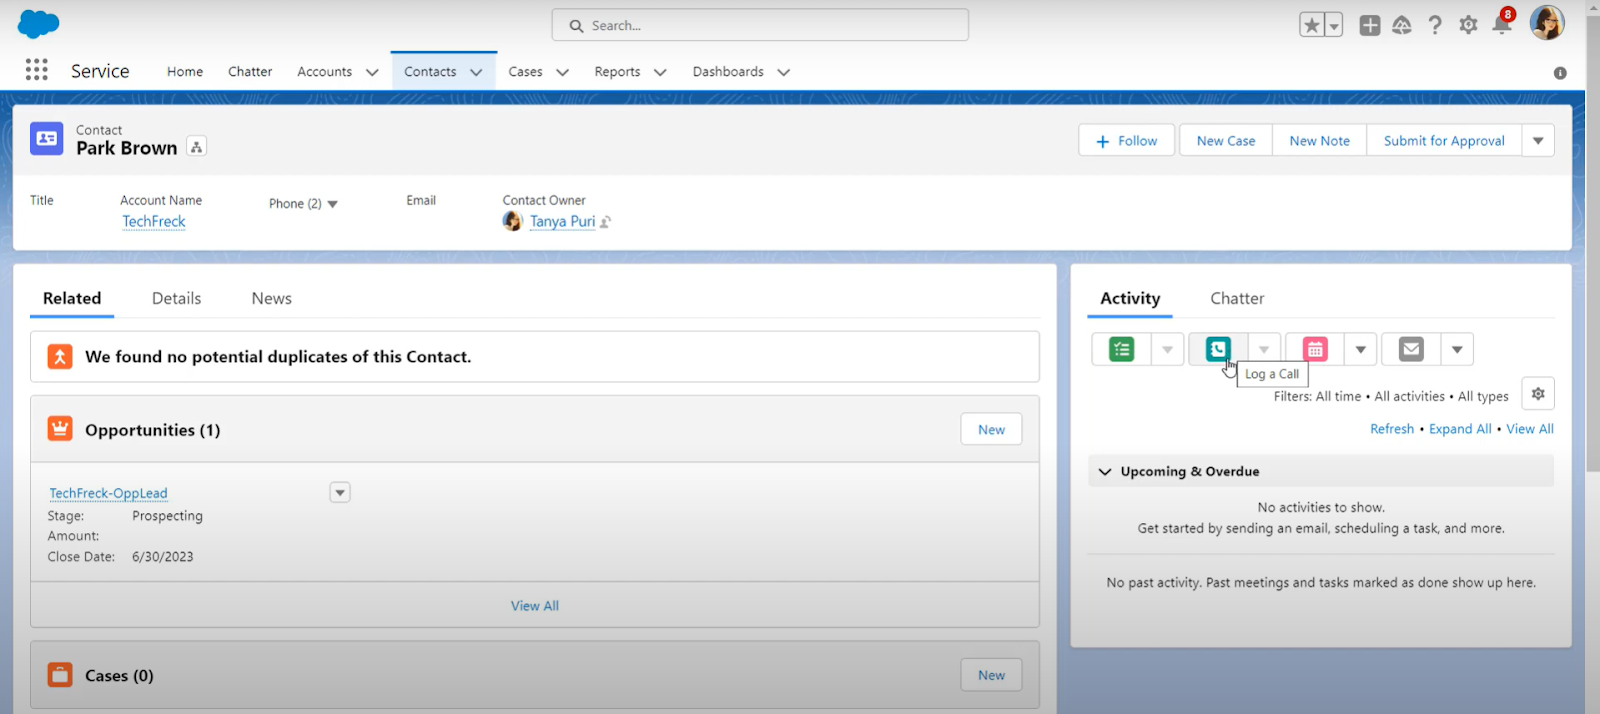Open the TechFreck-OppLead row actions menu
1600x714 pixels.
(x=340, y=492)
